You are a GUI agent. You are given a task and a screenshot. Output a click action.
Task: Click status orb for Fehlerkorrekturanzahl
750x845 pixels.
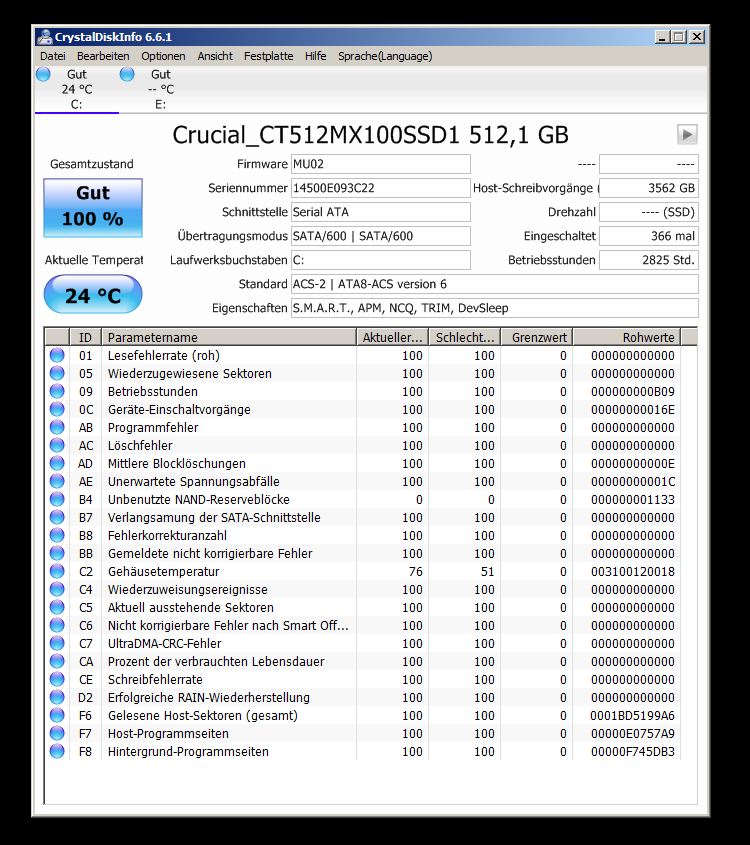tap(57, 535)
